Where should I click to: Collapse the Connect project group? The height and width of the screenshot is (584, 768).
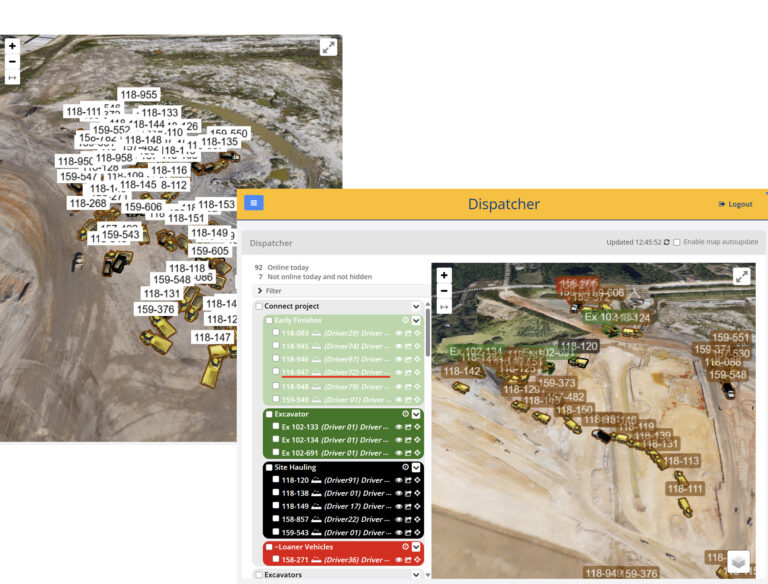(x=416, y=306)
